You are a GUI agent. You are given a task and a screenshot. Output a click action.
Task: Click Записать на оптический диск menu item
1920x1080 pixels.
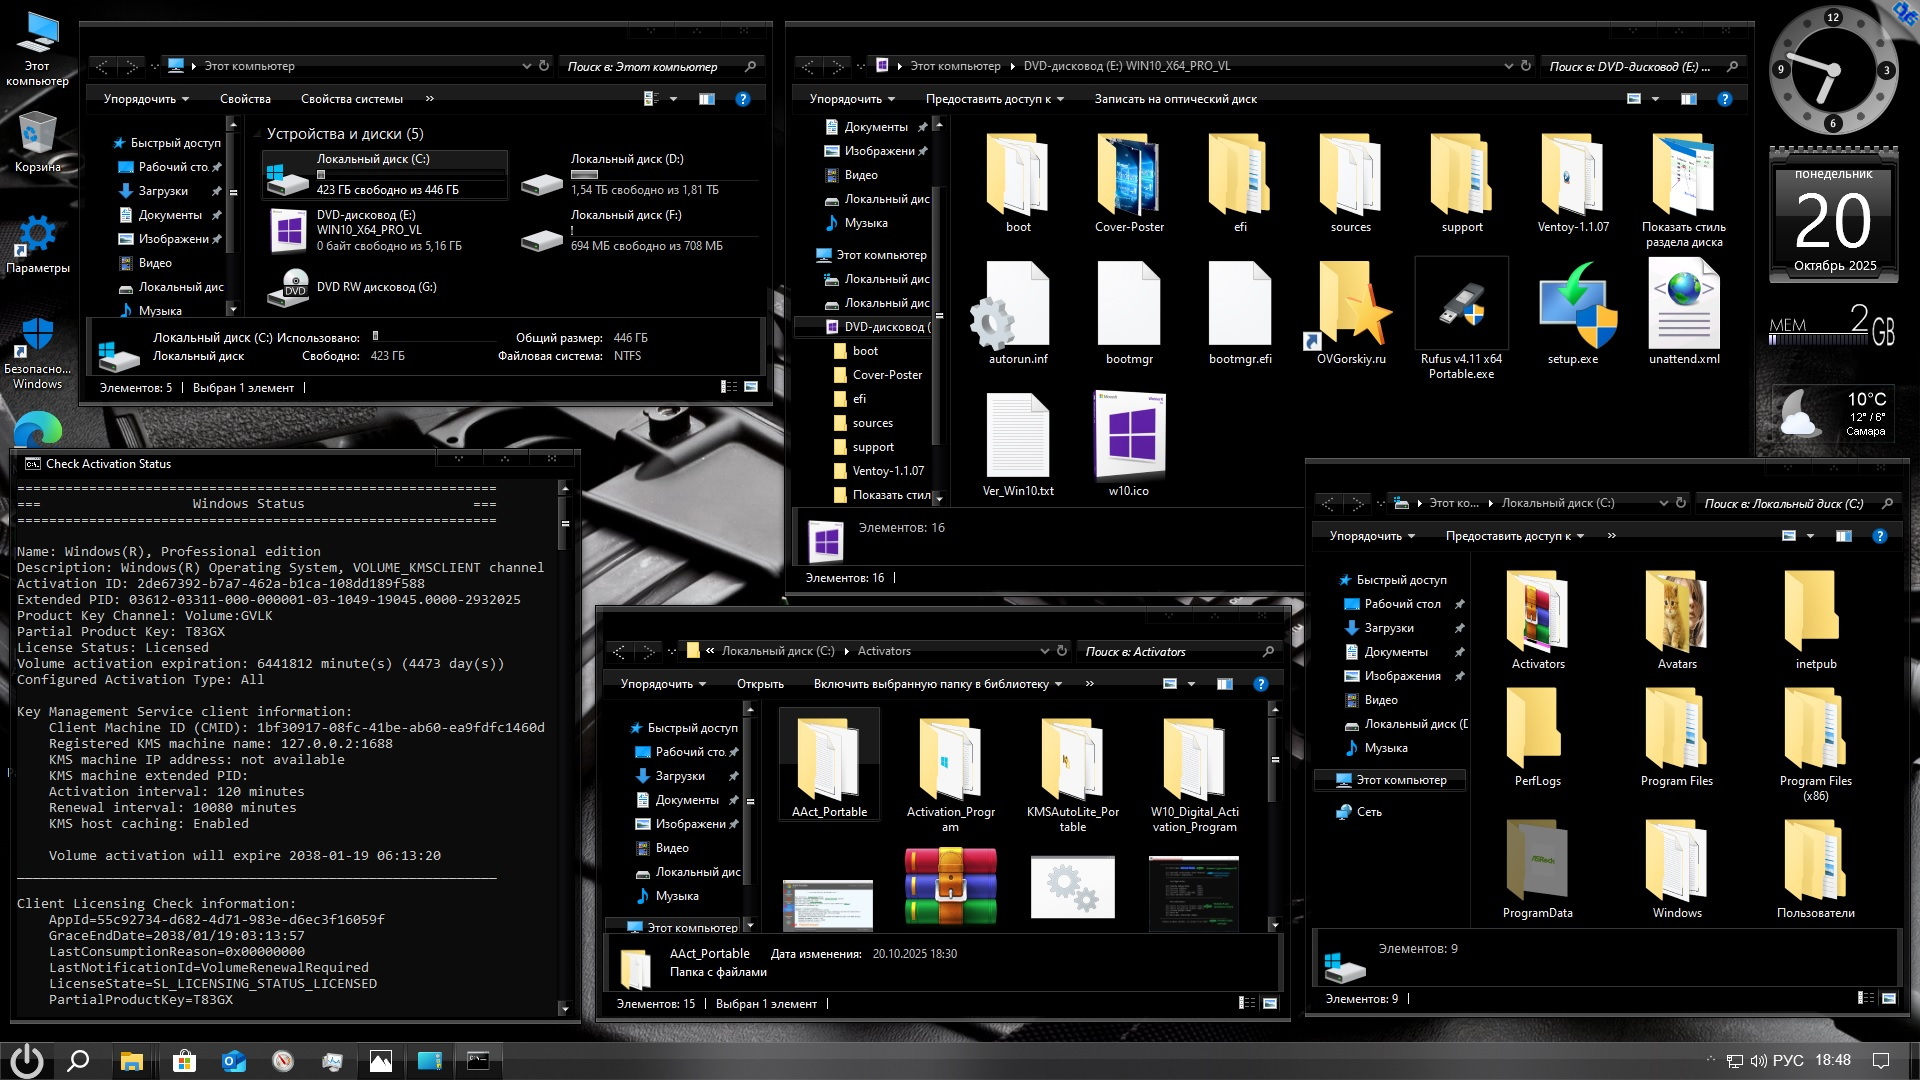1175,99
